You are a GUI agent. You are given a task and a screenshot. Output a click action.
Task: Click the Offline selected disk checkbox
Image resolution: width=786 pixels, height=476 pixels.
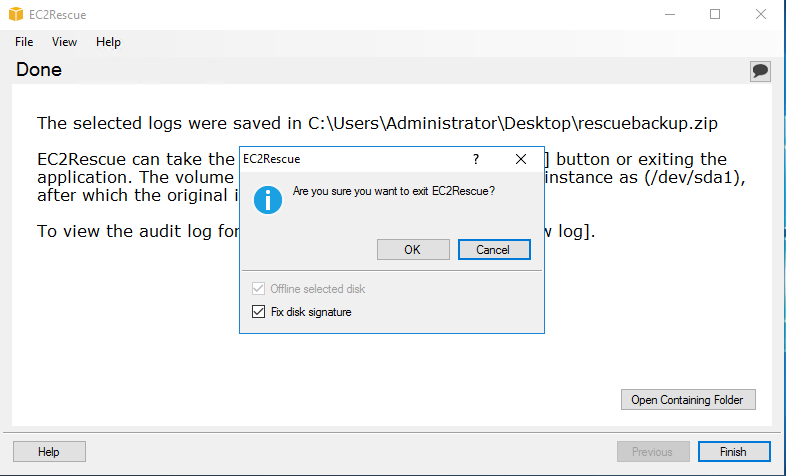pos(258,289)
